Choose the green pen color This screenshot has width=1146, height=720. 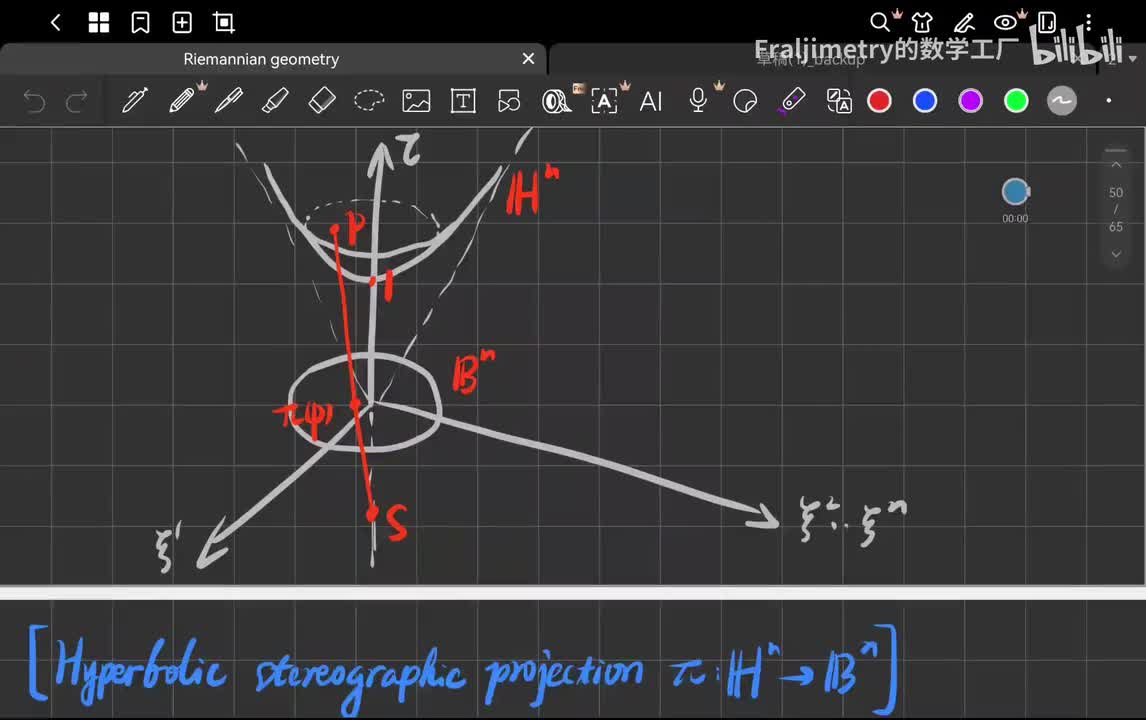tap(1016, 101)
